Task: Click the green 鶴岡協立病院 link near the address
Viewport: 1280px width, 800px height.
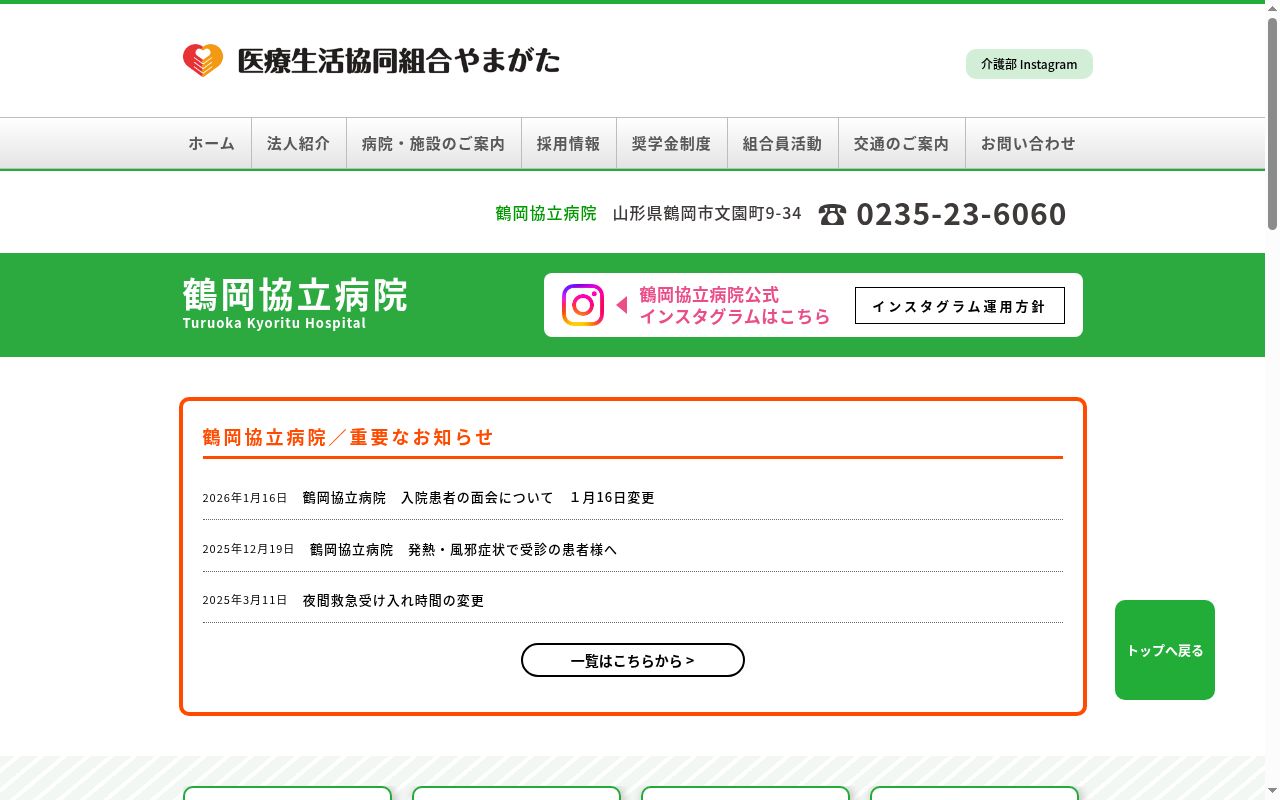Action: tap(546, 213)
